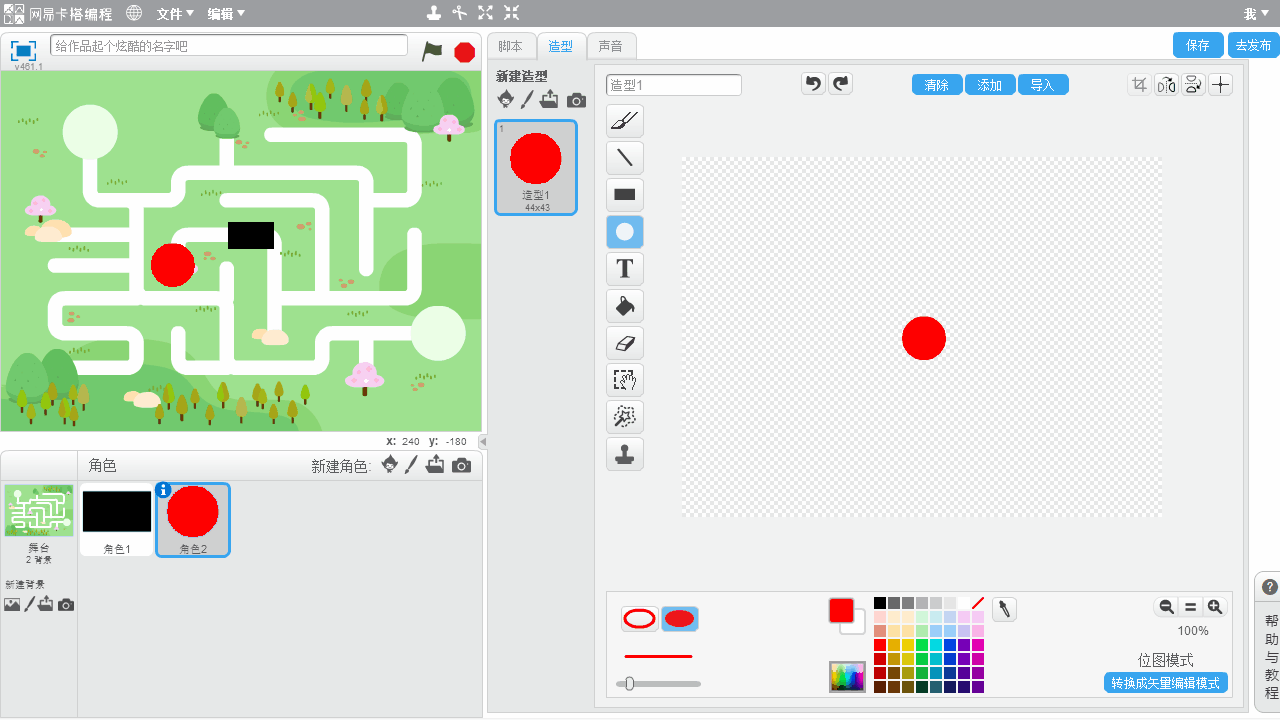This screenshot has width=1280, height=720.
Task: Select the Rectangle tool
Action: pos(625,195)
